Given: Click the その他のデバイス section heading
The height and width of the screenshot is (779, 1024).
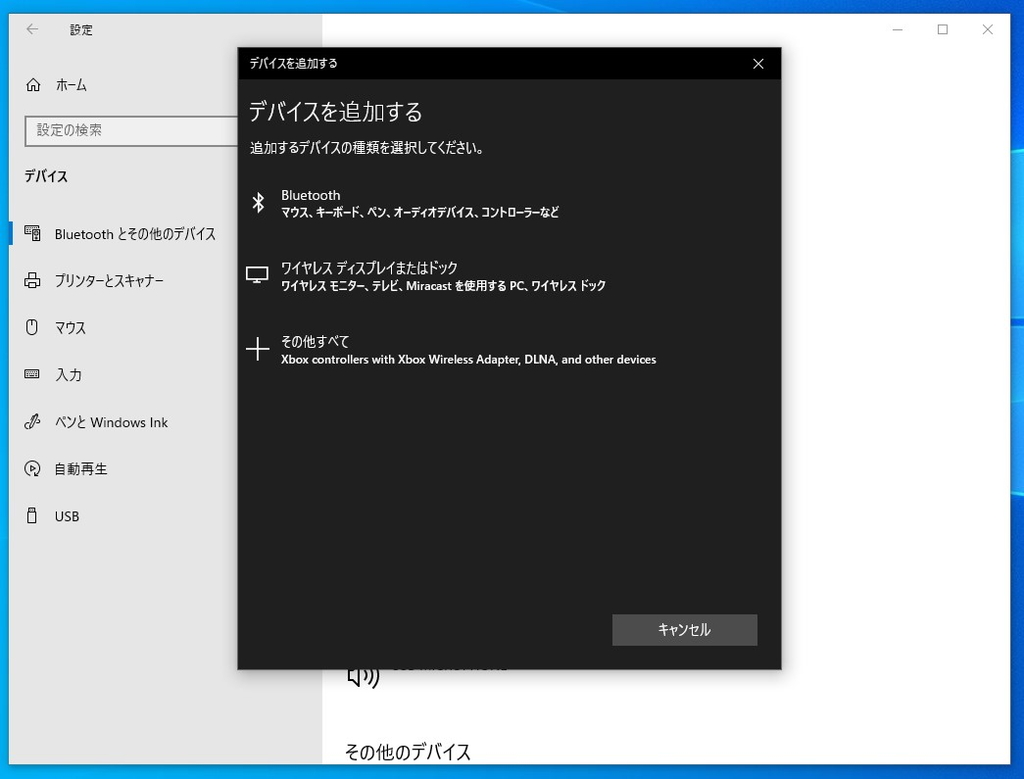Looking at the screenshot, I should coord(409,751).
